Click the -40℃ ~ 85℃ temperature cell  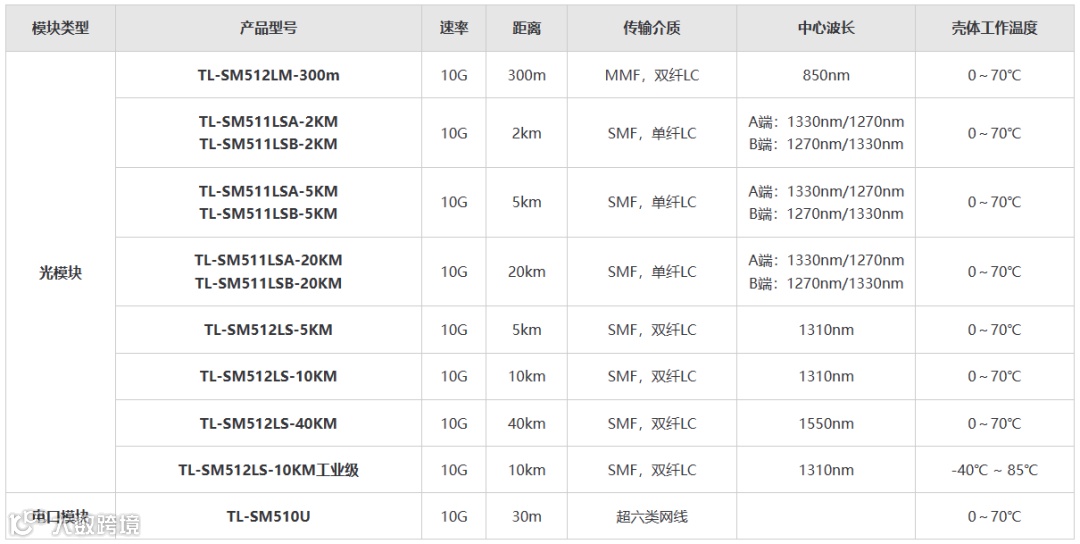(995, 470)
